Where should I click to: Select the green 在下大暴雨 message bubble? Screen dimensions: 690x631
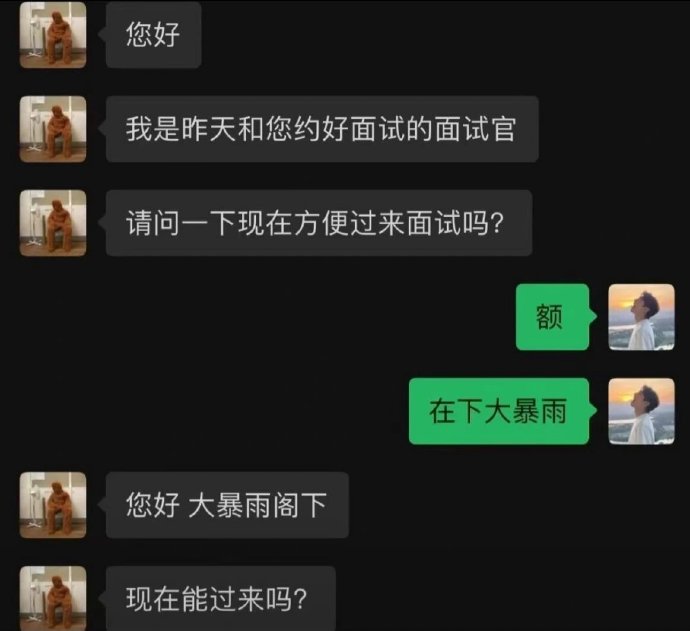click(x=499, y=411)
